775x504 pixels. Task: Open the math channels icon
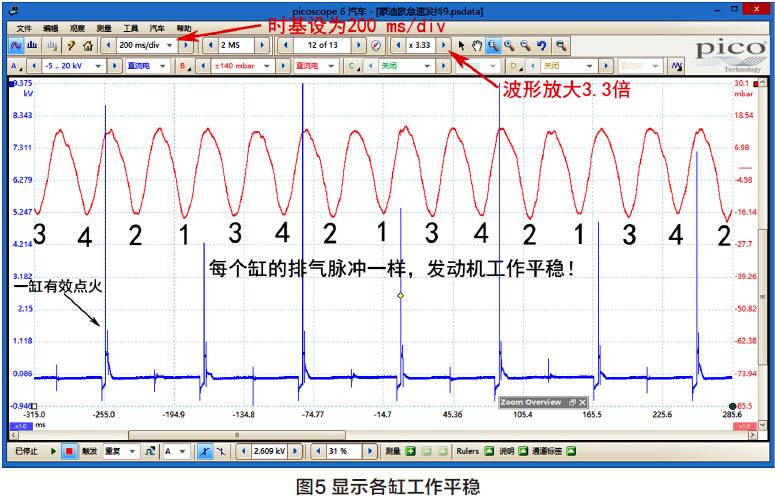676,66
